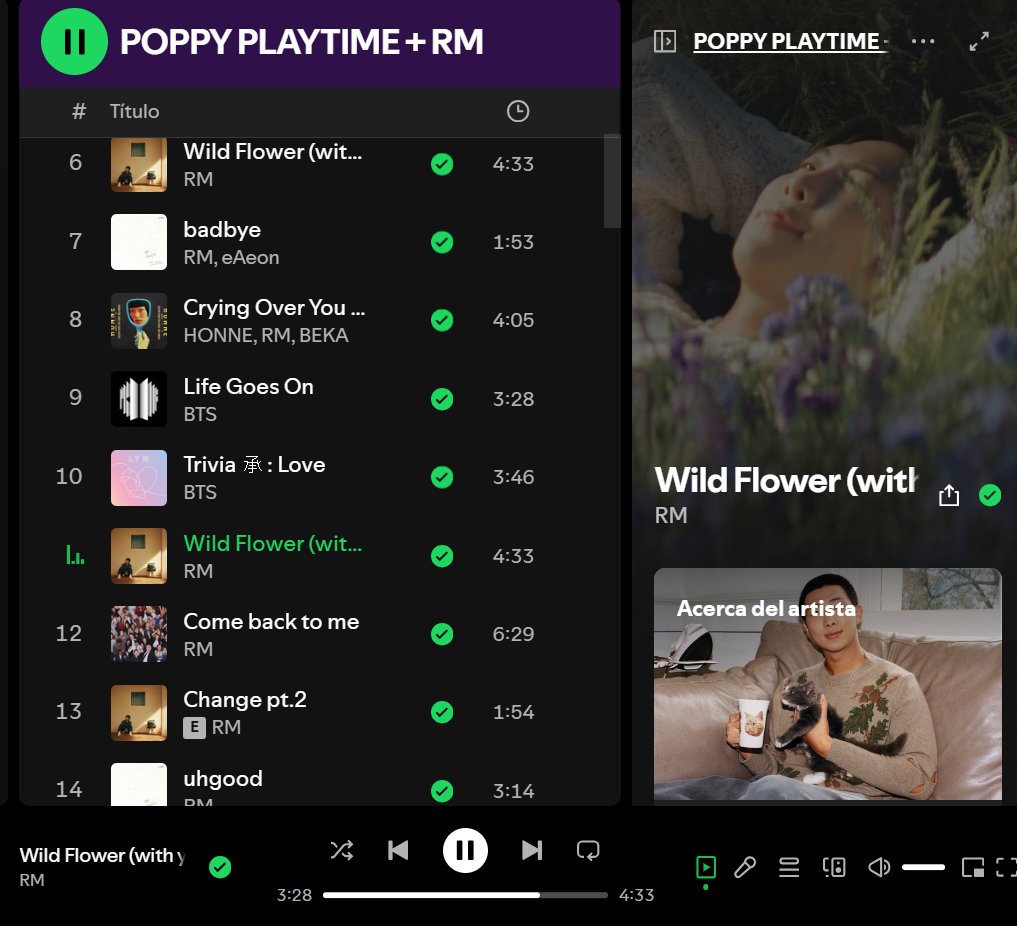This screenshot has height=926, width=1017.
Task: Toggle Now Playing view icon
Action: (x=706, y=867)
